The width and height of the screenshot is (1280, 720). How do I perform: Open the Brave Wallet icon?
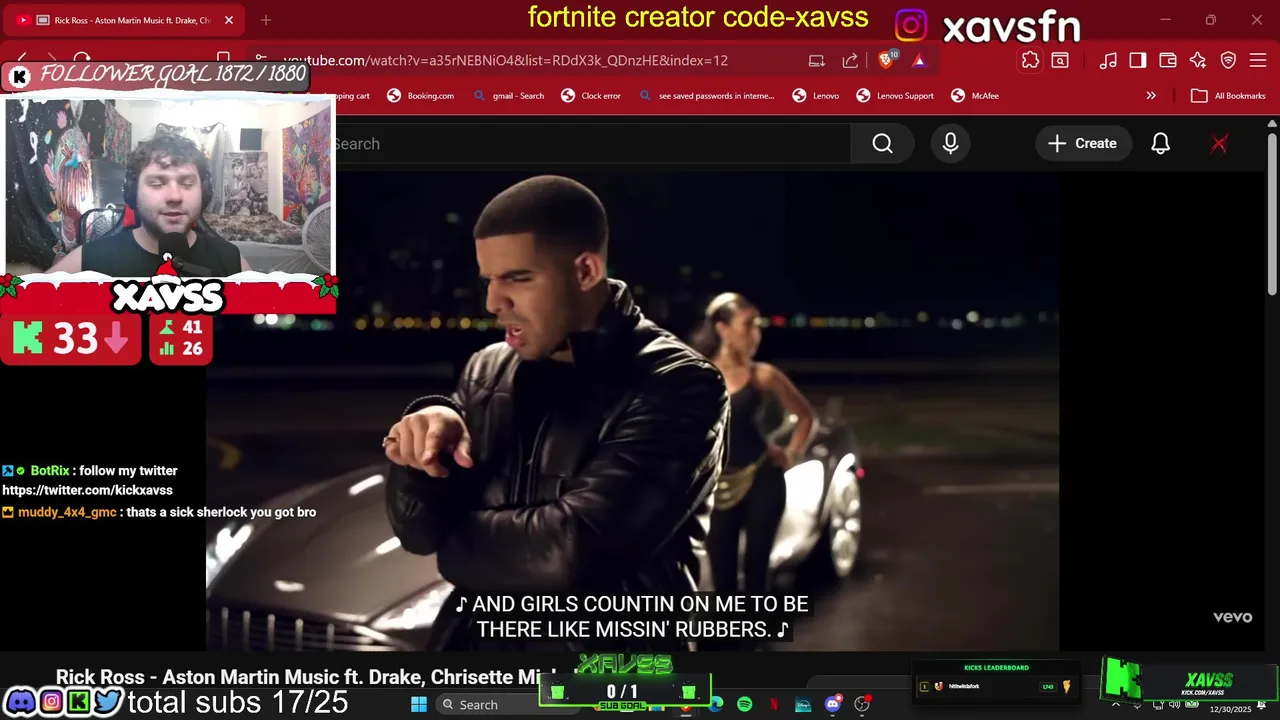1168,60
